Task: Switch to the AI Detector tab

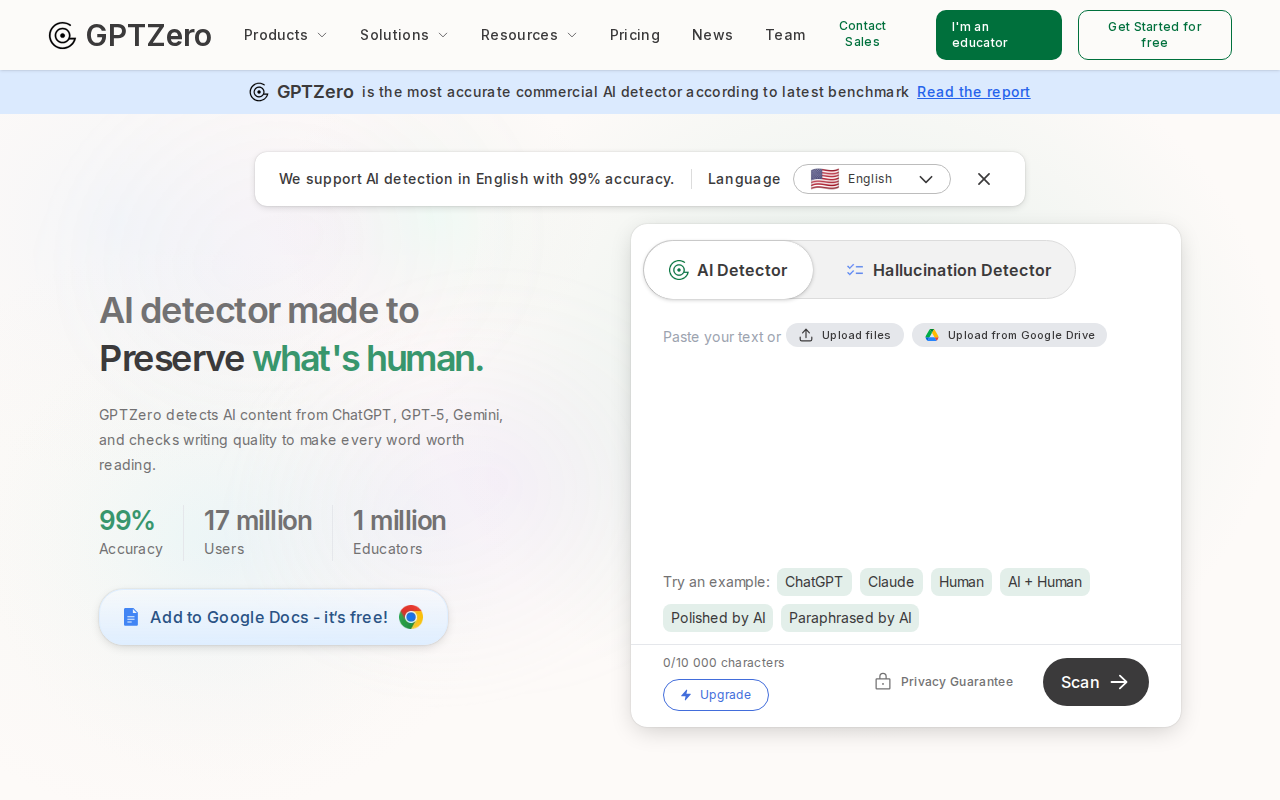Action: click(x=729, y=270)
